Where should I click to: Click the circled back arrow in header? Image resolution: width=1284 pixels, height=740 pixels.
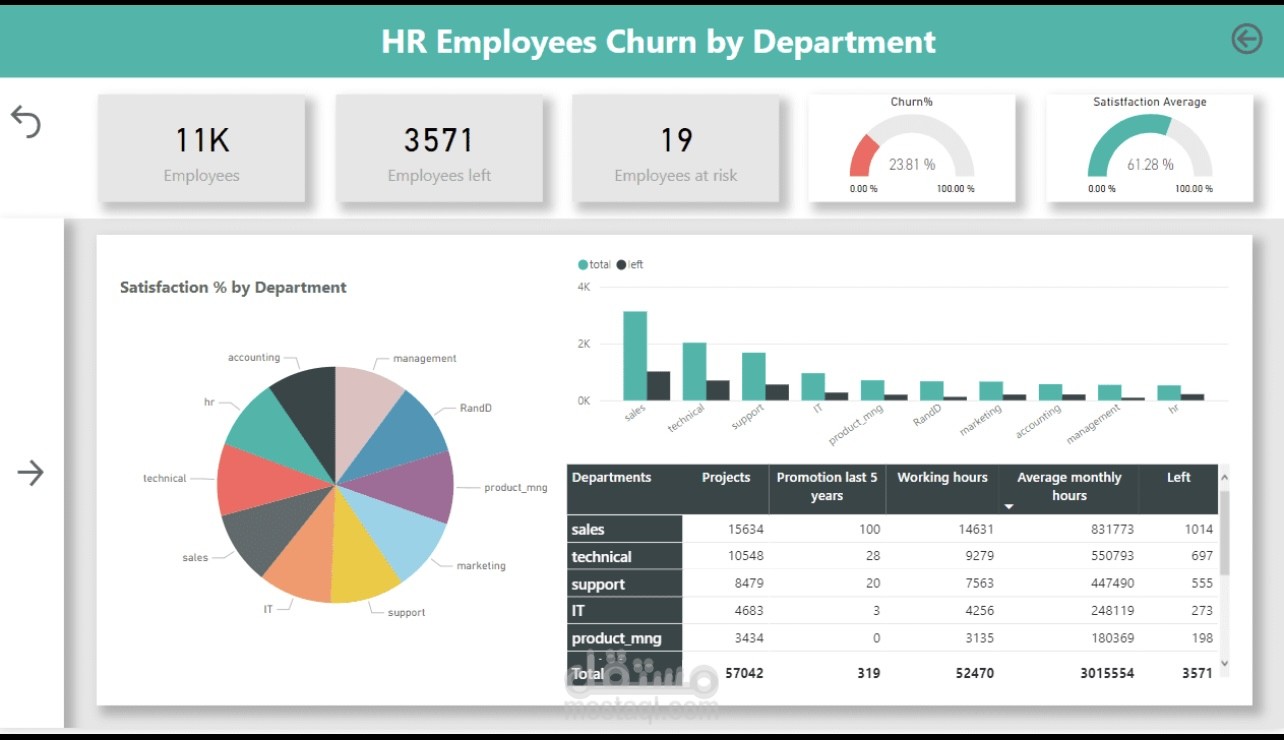(x=1247, y=39)
